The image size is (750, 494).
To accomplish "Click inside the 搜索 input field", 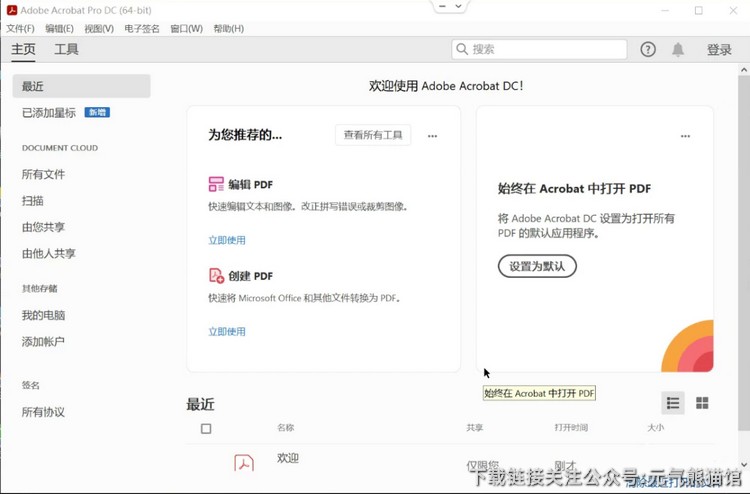I will coord(545,50).
